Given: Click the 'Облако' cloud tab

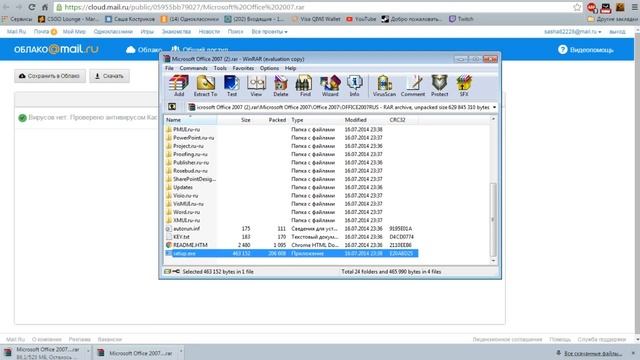Looking at the screenshot, I should coord(144,50).
